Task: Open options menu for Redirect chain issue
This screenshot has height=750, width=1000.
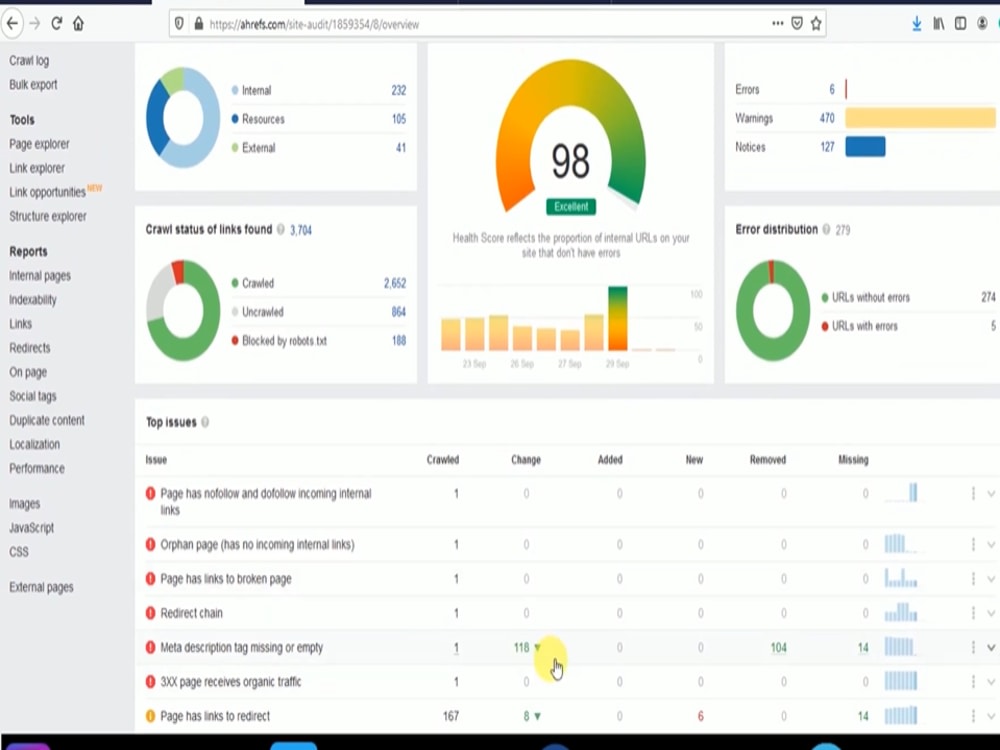Action: point(973,613)
